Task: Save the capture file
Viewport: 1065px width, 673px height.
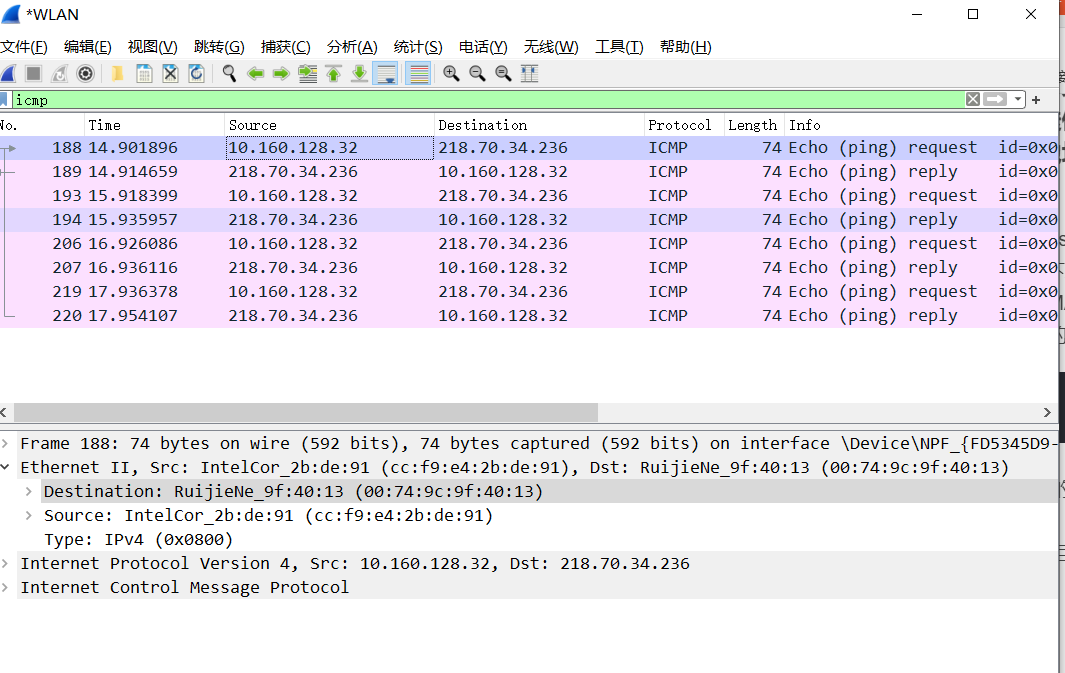Action: tap(144, 73)
